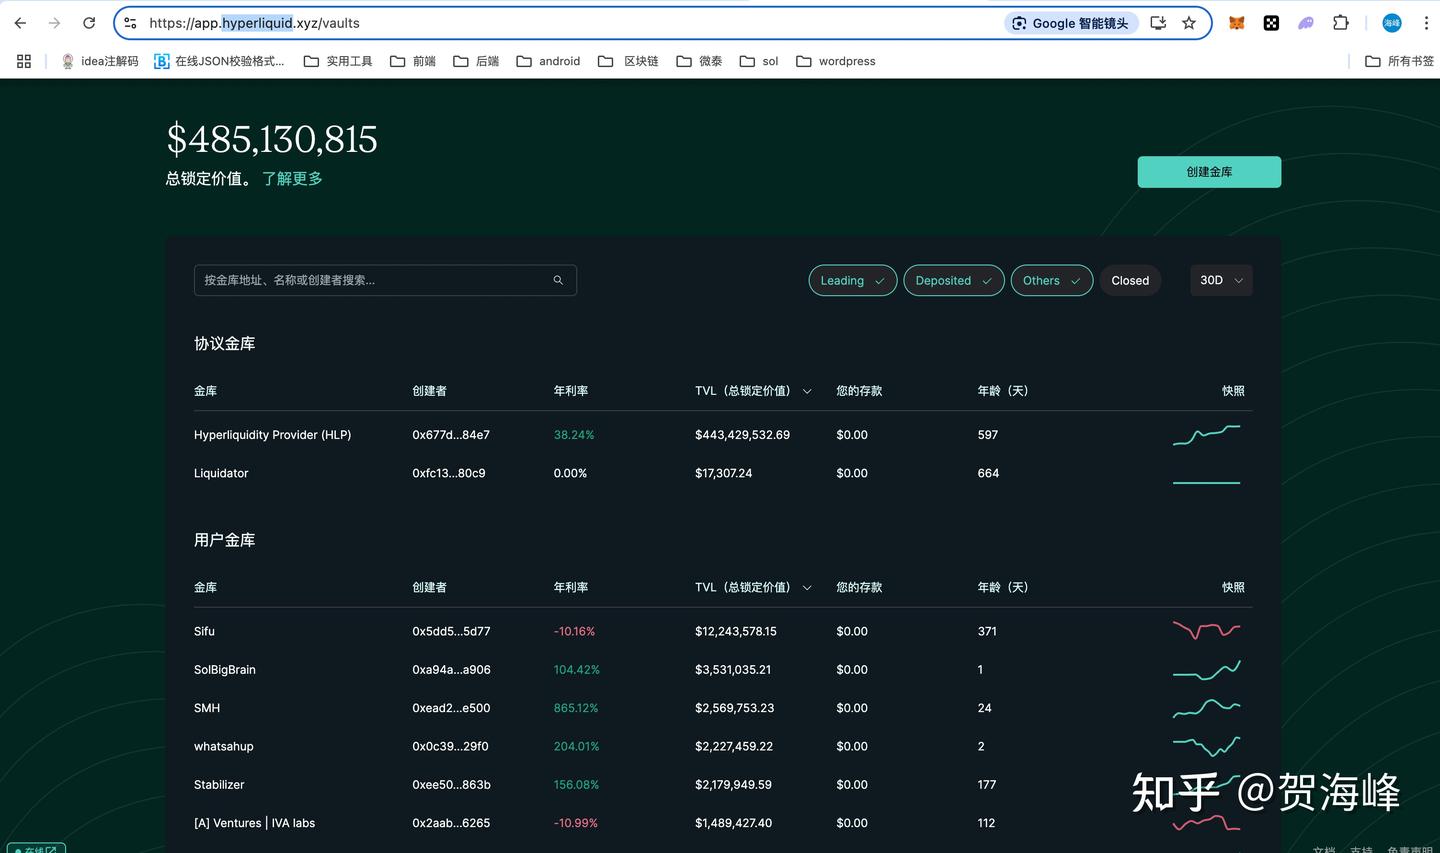This screenshot has width=1440, height=853.
Task: Click the Sifu snapshot sparkline
Action: pos(1206,630)
